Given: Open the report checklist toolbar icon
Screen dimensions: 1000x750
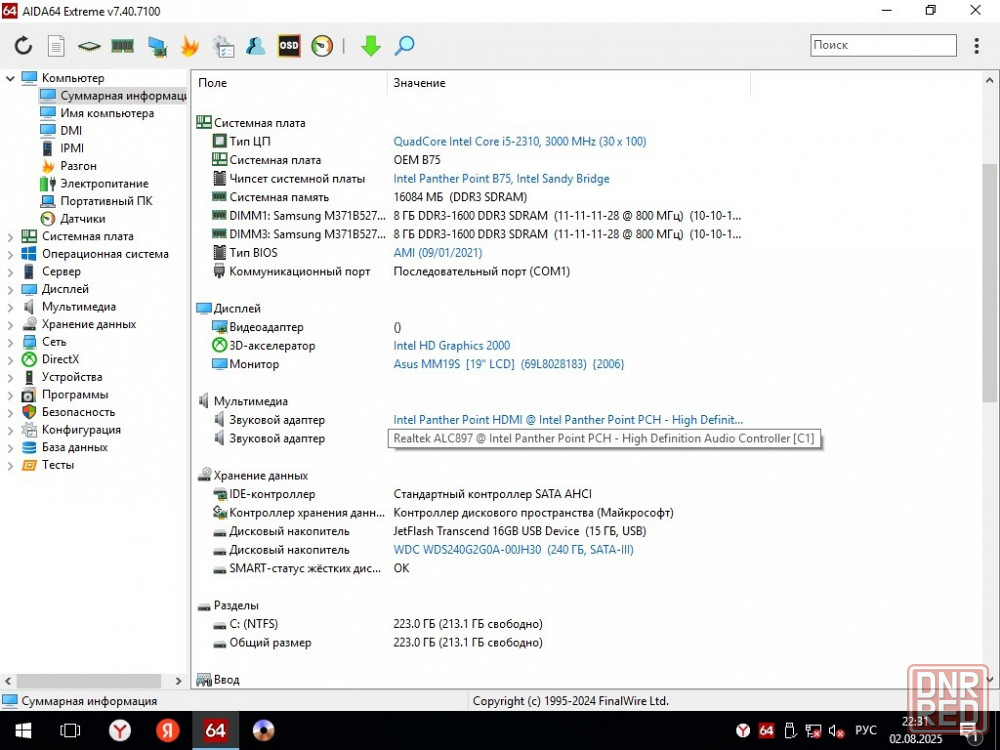Looking at the screenshot, I should pyautogui.click(x=223, y=46).
